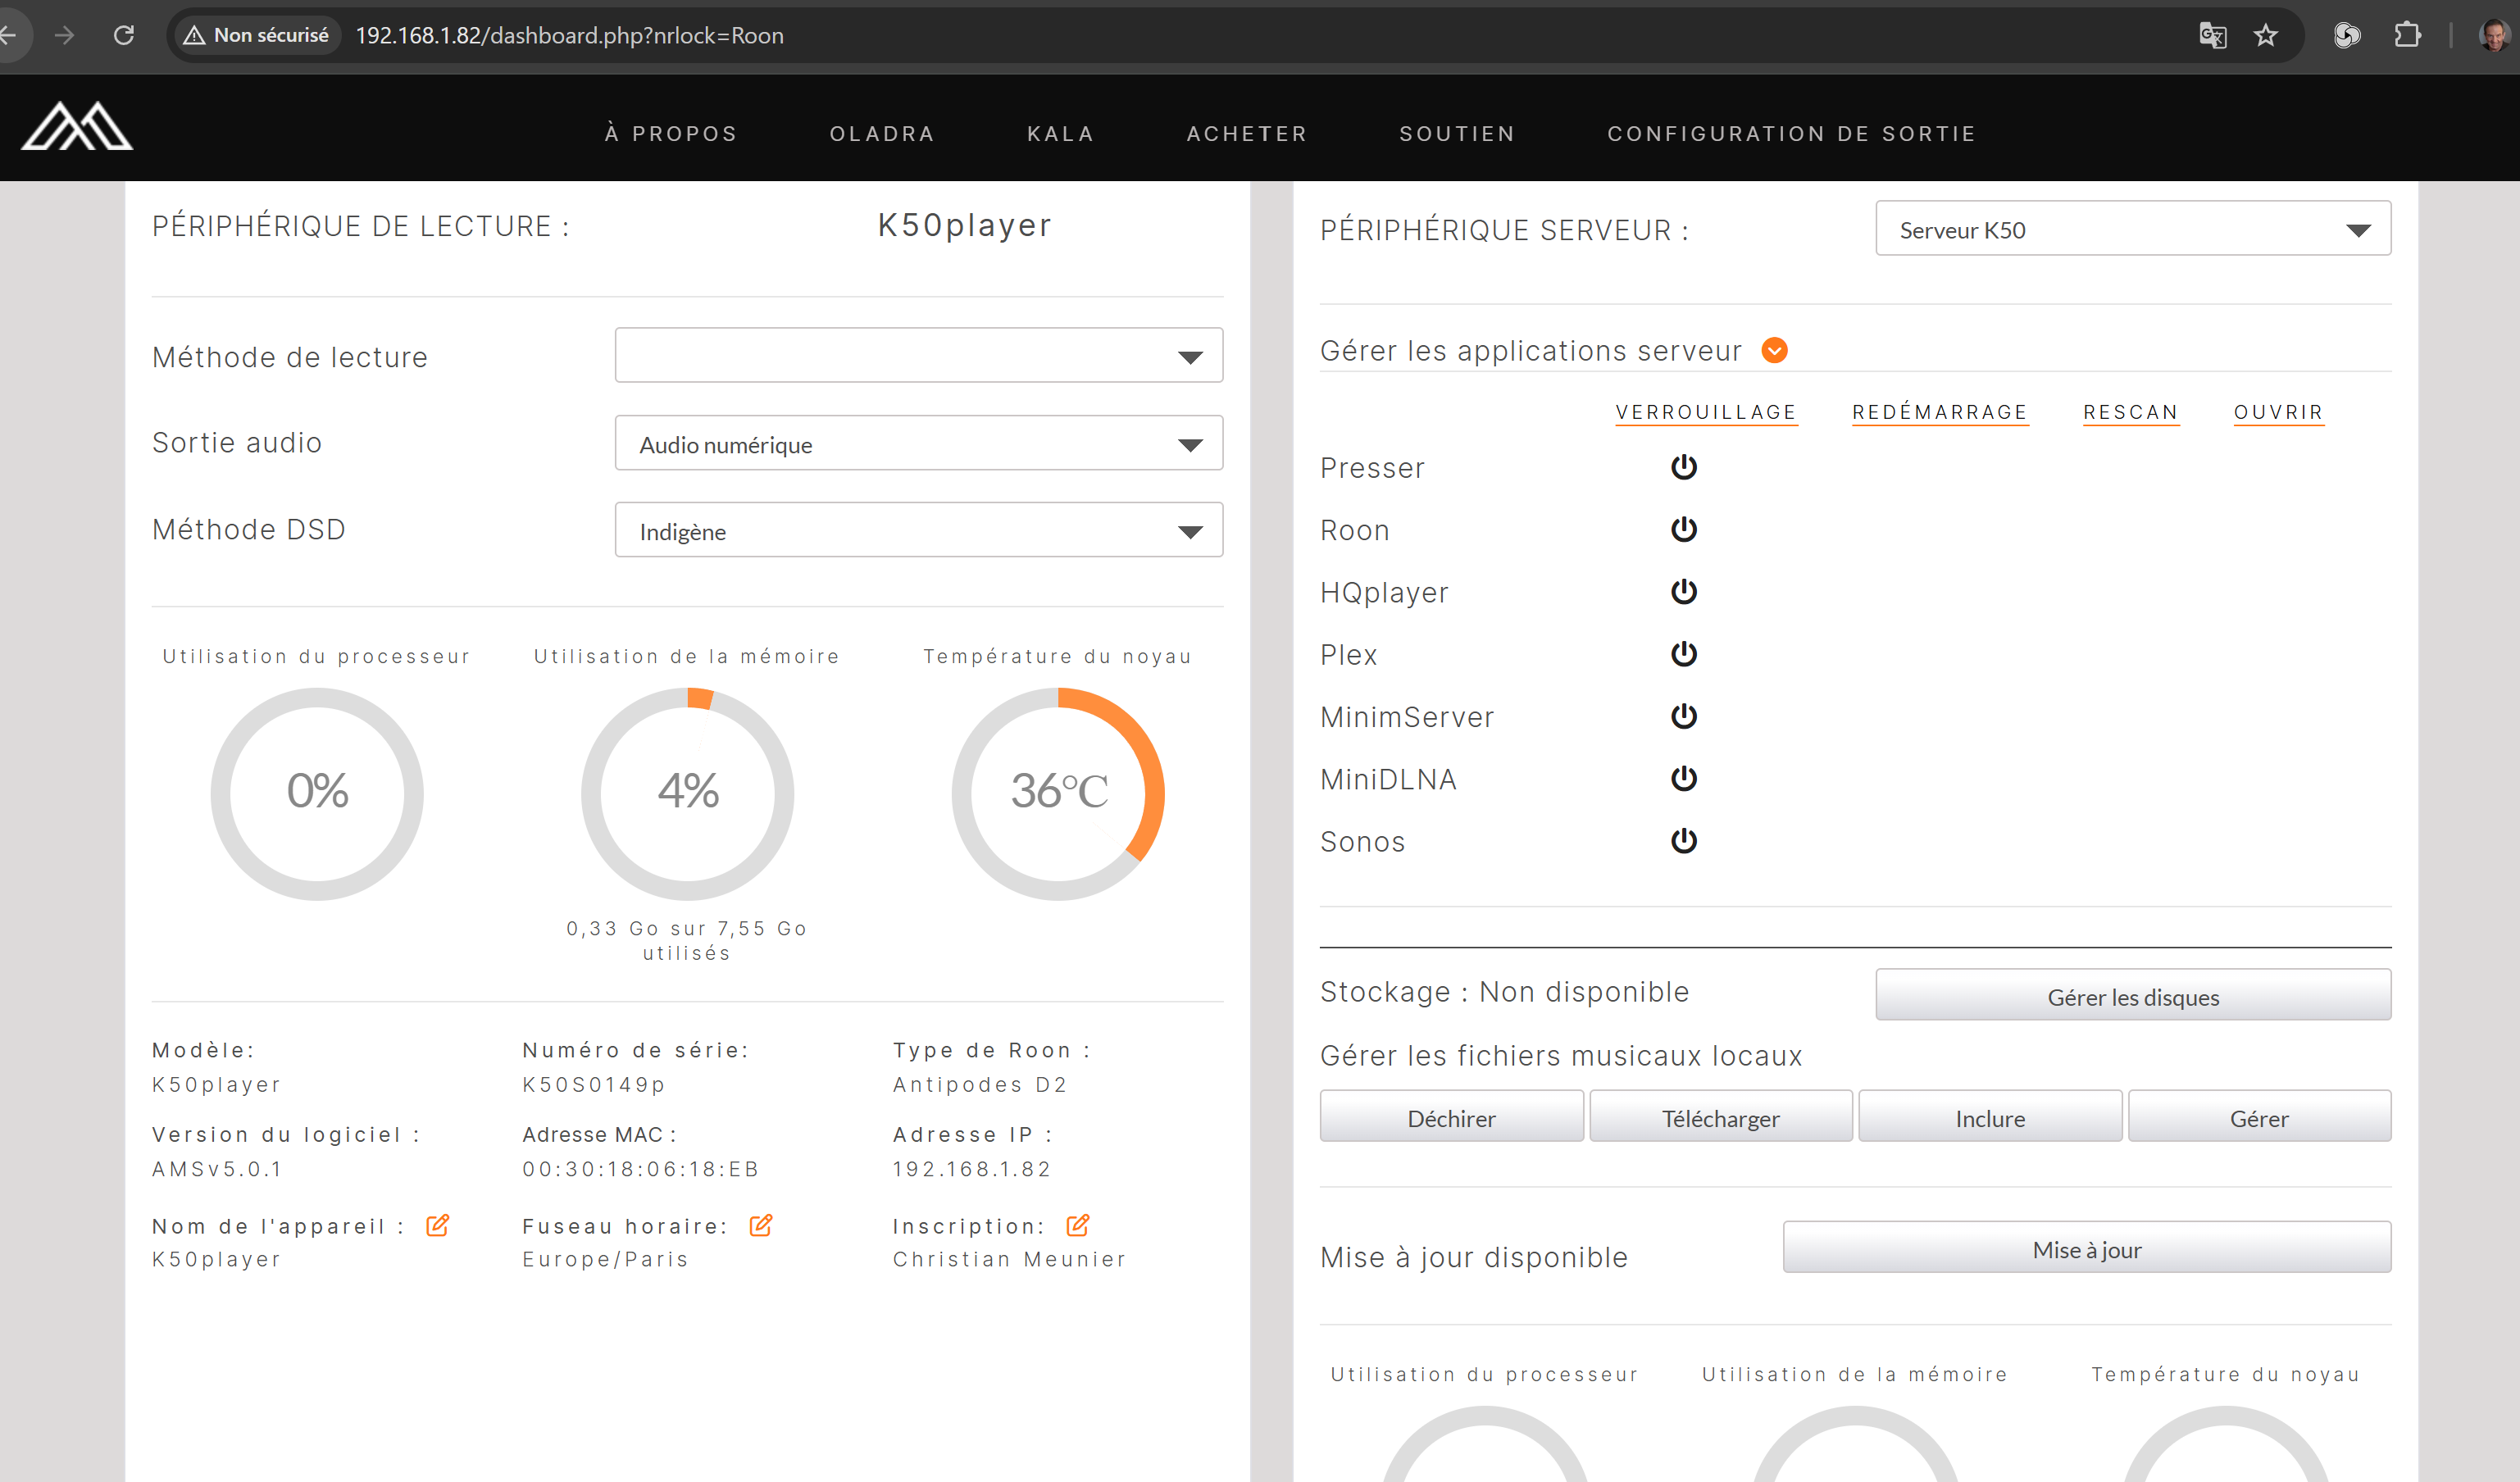Click the Antipodes D2 Roon type
This screenshot has height=1482, width=2520.
(980, 1084)
